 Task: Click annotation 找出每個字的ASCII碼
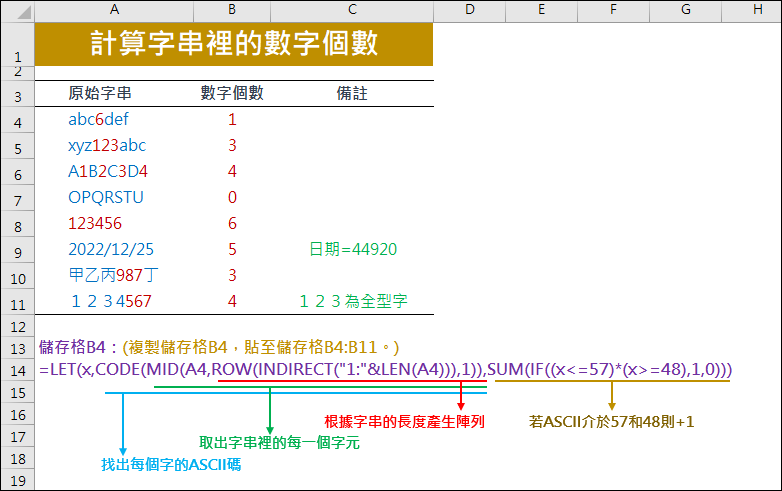[171, 465]
